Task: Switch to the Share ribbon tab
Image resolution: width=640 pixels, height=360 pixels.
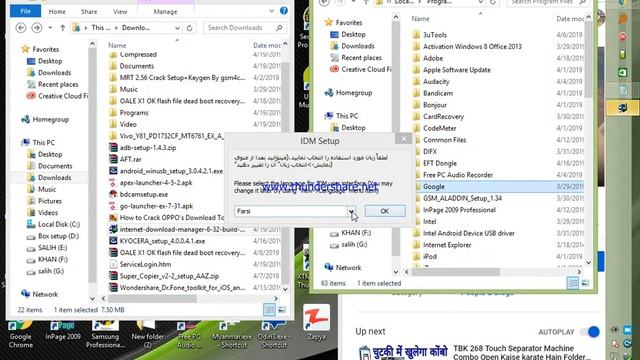Action: point(89,12)
